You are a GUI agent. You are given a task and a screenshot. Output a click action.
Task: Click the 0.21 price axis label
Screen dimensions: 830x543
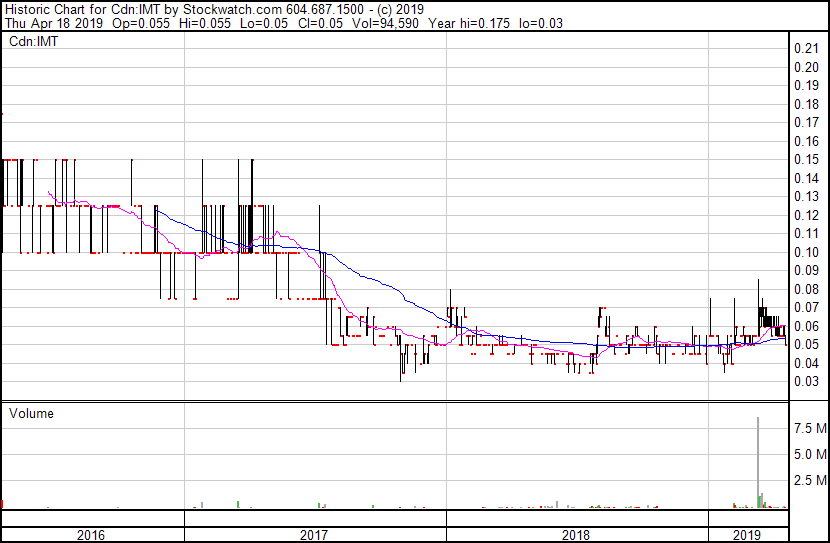tap(805, 49)
